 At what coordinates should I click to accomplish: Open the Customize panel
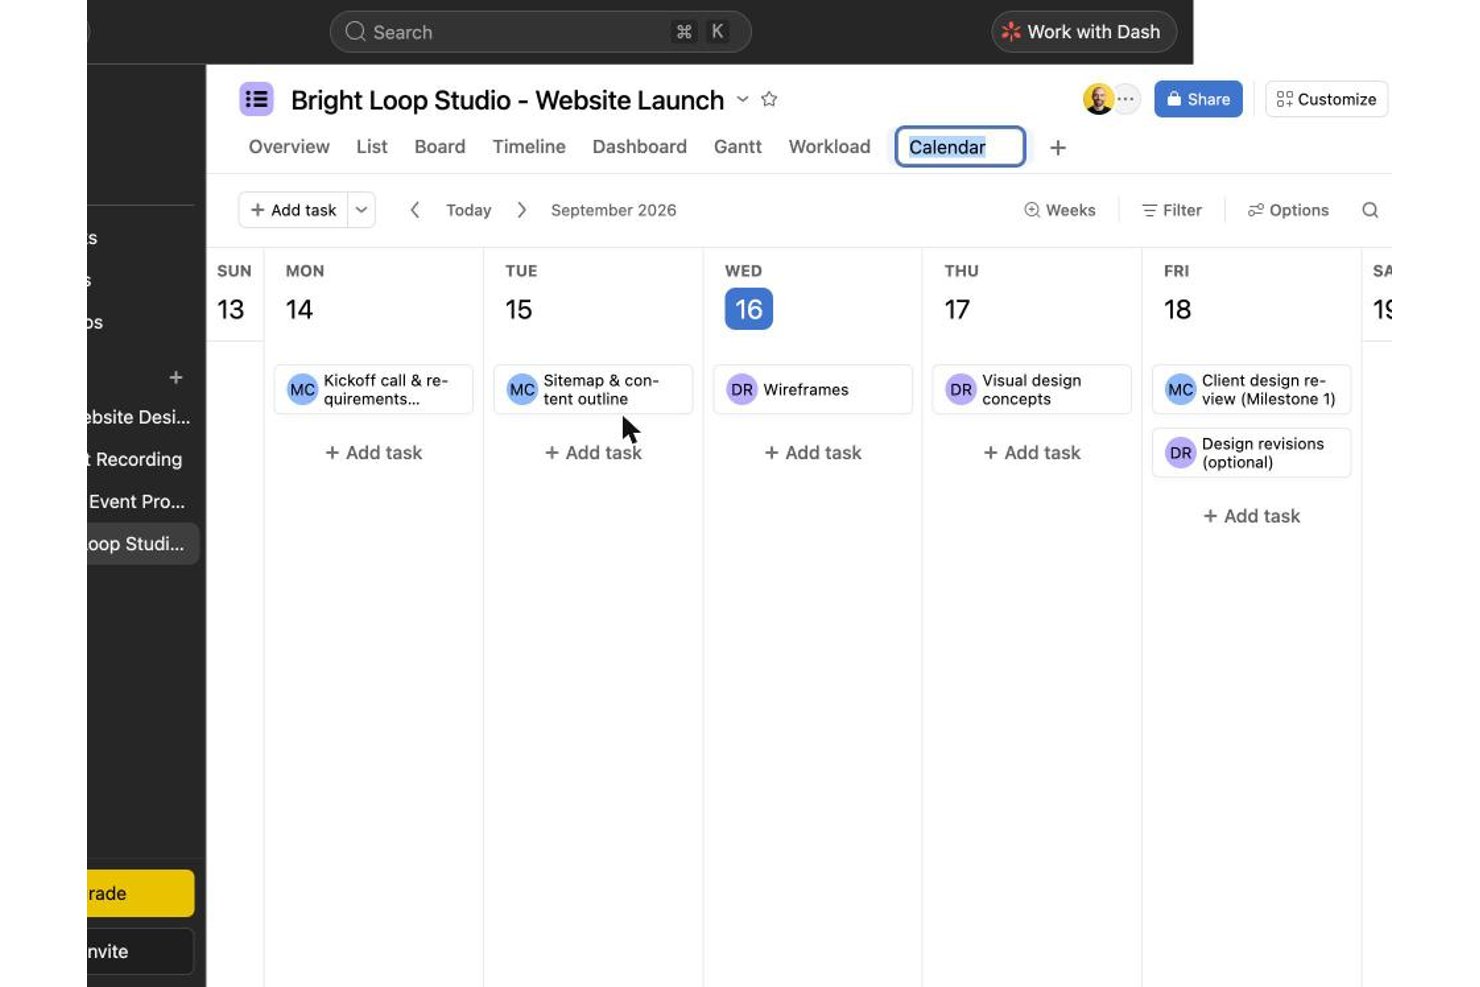pos(1326,99)
